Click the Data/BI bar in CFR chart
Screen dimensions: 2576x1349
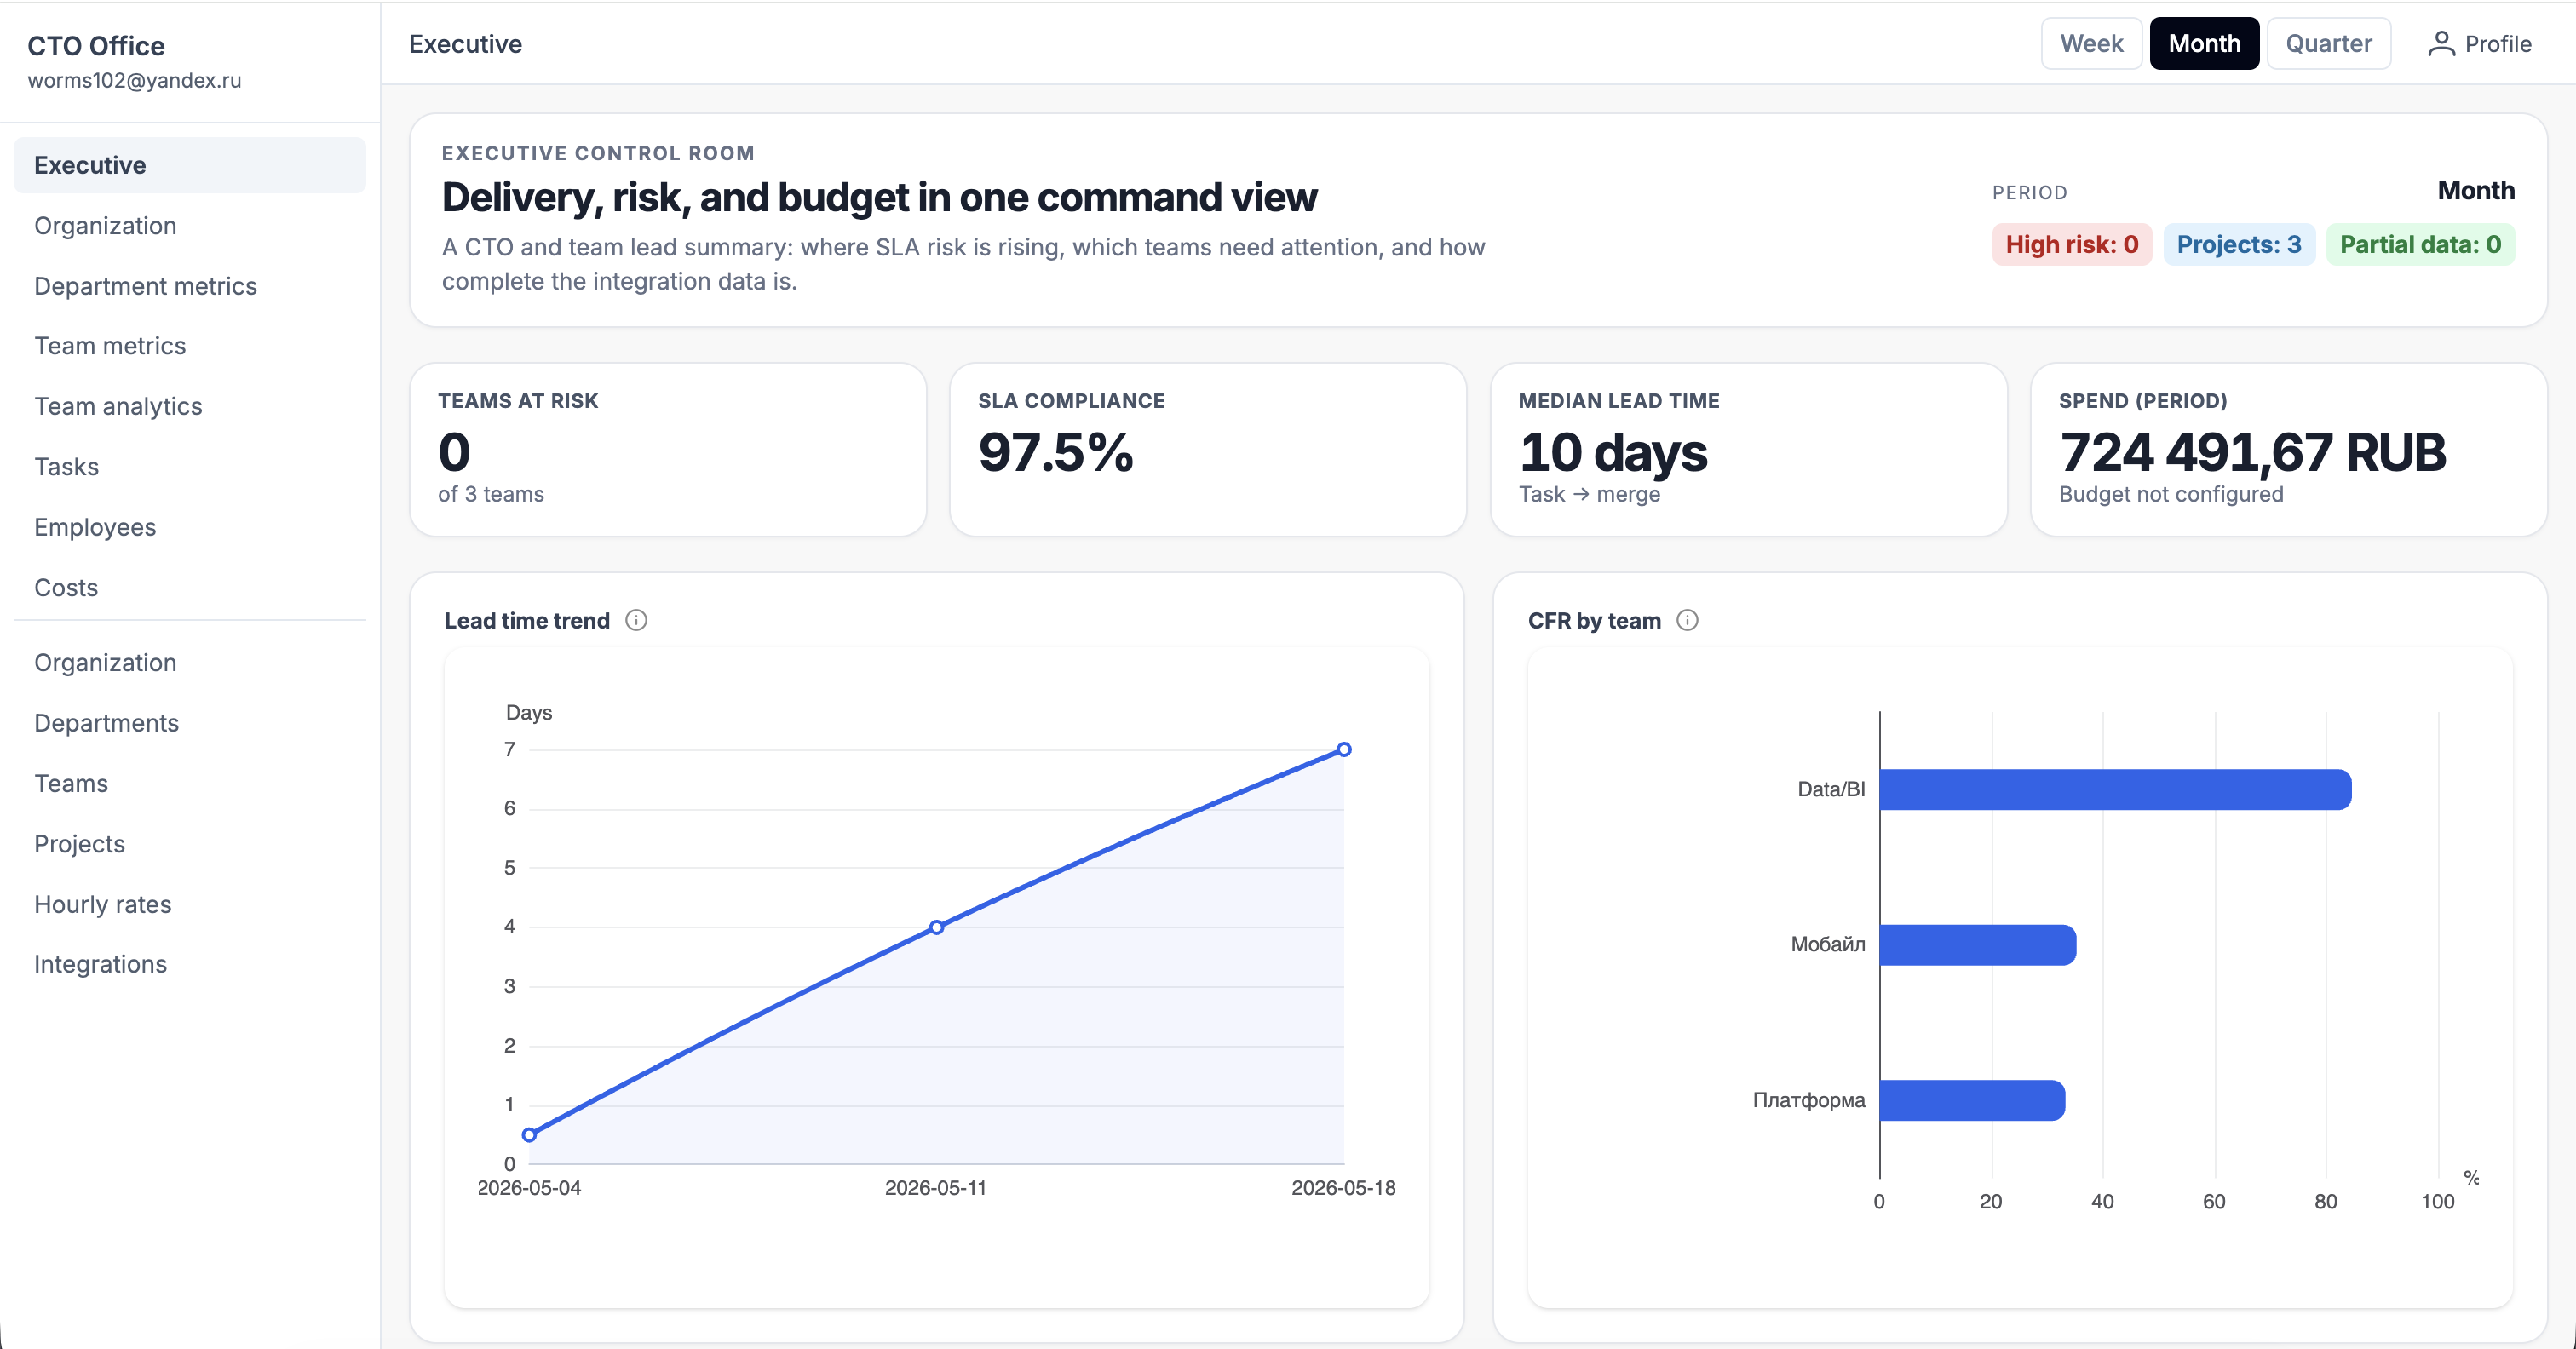tap(2115, 790)
